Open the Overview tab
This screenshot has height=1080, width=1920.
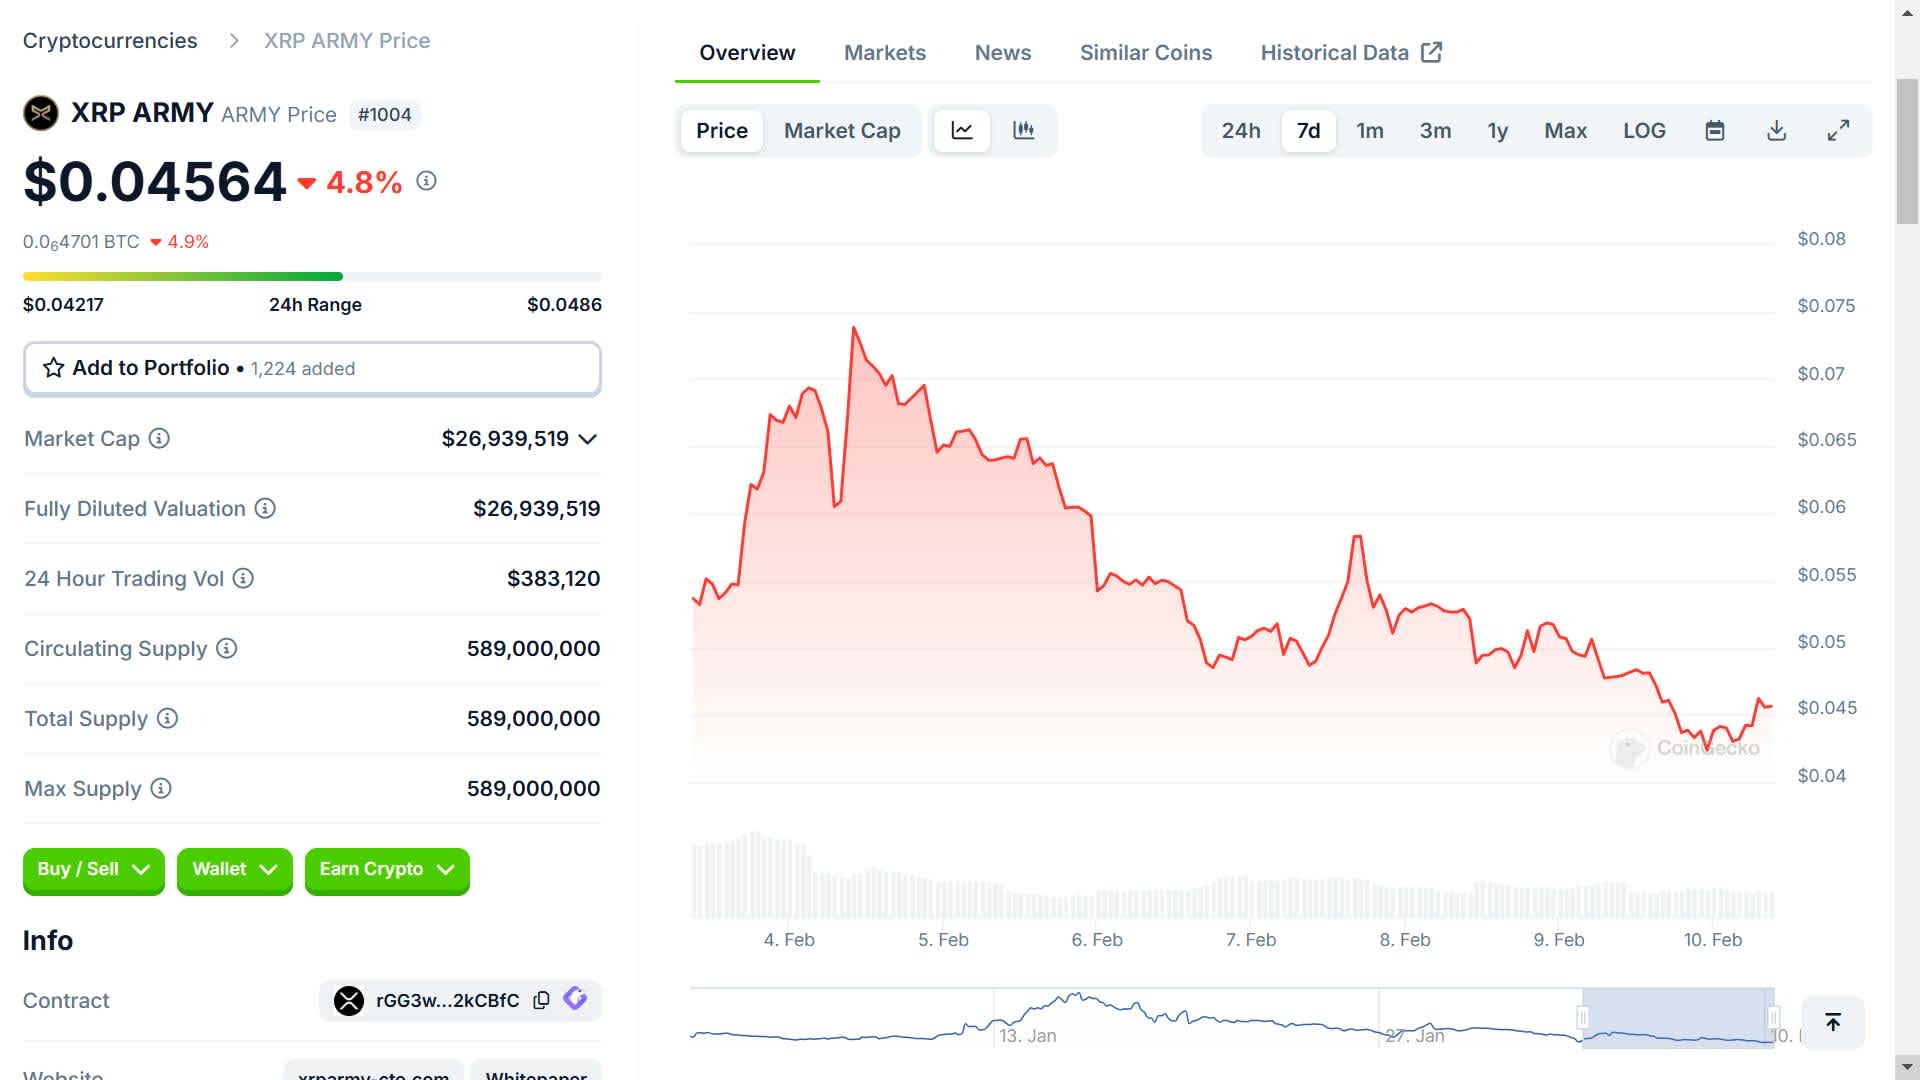747,53
